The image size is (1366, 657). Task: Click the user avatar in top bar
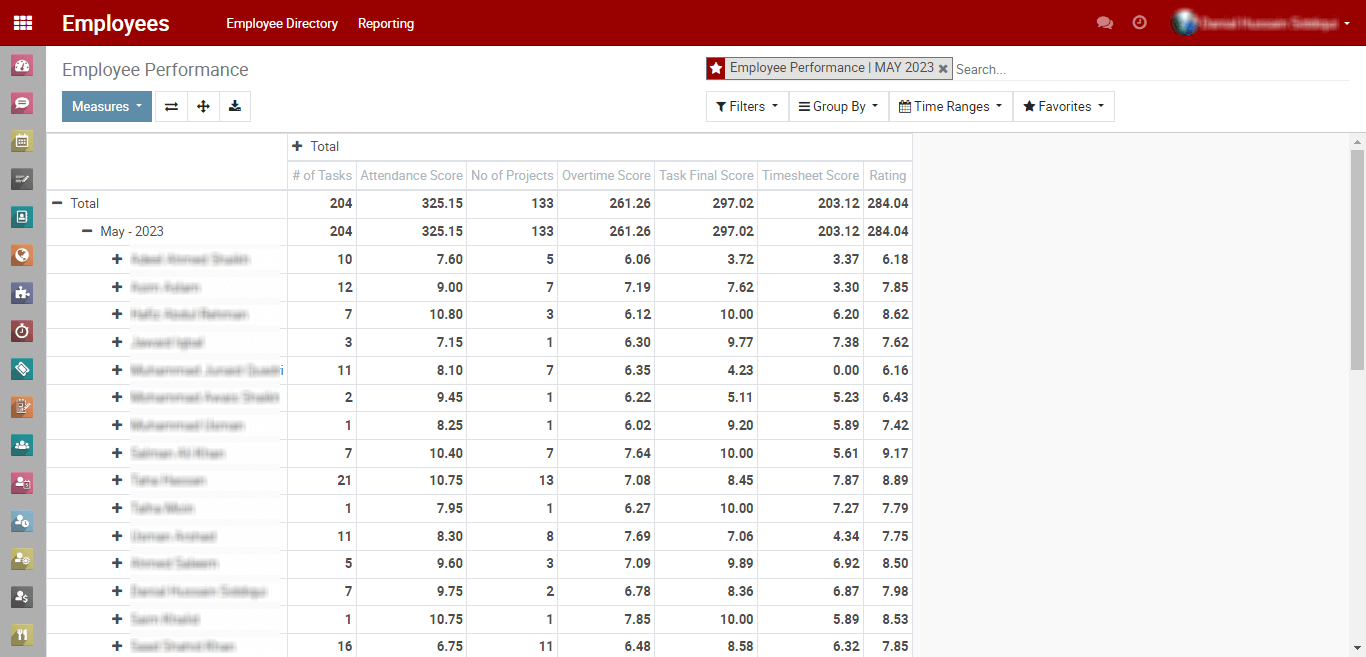click(x=1184, y=23)
